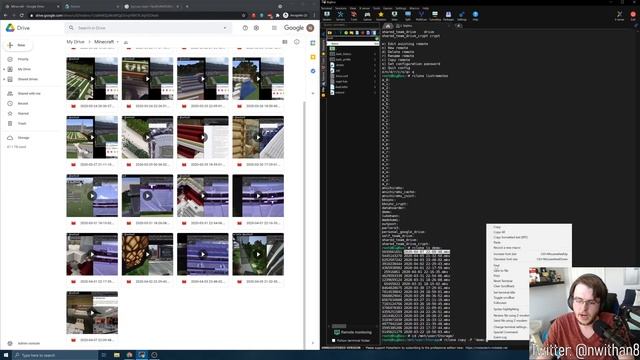Click the X server toolbar icon
The height and width of the screenshot is (360, 640).
tap(620, 15)
